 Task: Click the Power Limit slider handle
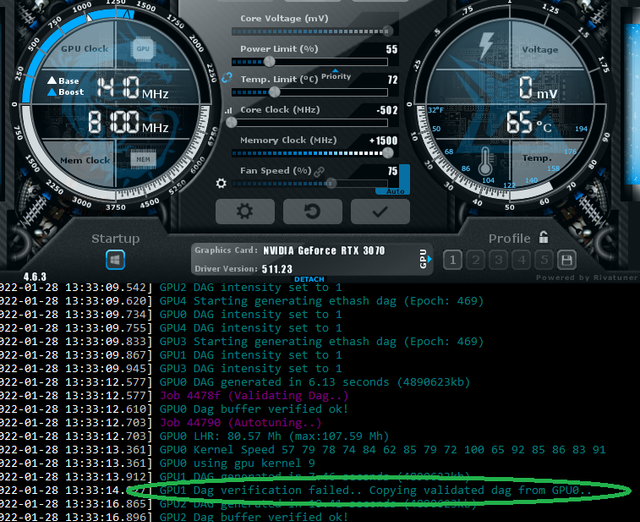tap(269, 62)
